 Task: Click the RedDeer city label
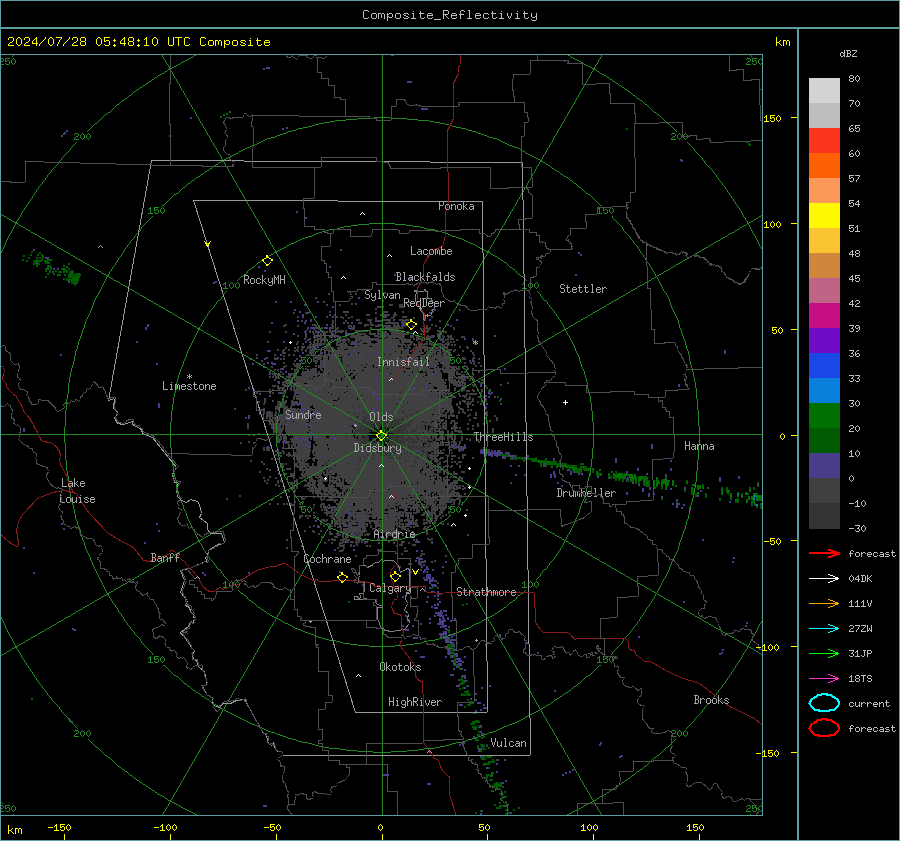(424, 303)
